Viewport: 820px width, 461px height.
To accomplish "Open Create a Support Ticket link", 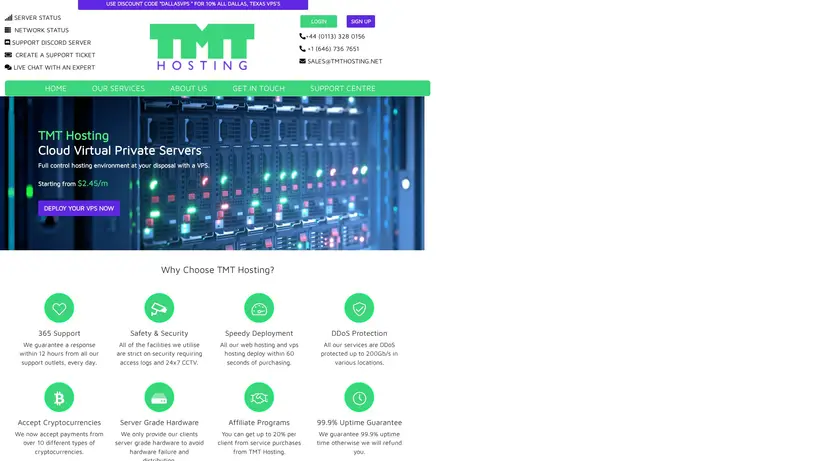I will [55, 55].
